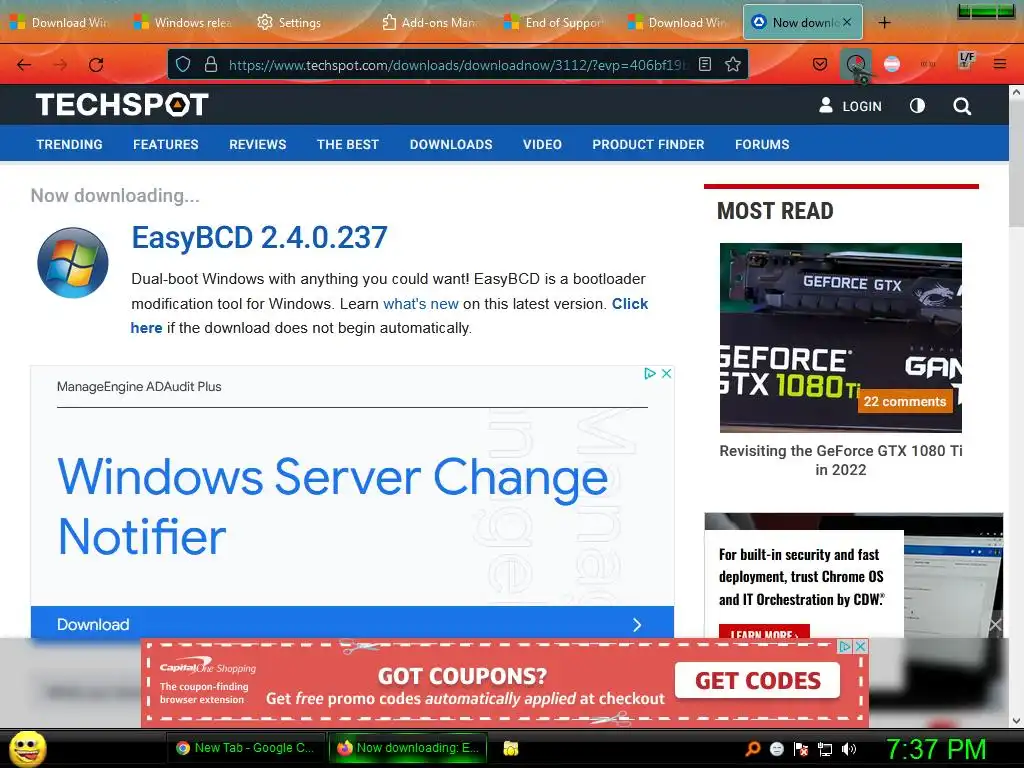Click the L/F extension icon
Screen dimensions: 1024x768
pyautogui.click(x=966, y=61)
